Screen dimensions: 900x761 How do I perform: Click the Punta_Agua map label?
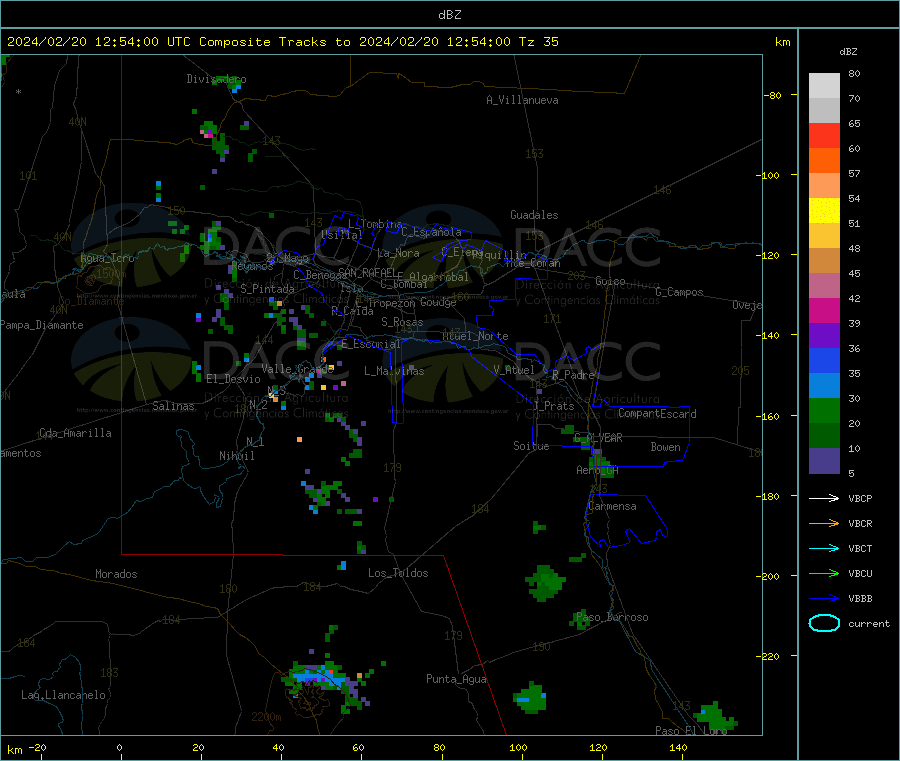click(x=456, y=679)
